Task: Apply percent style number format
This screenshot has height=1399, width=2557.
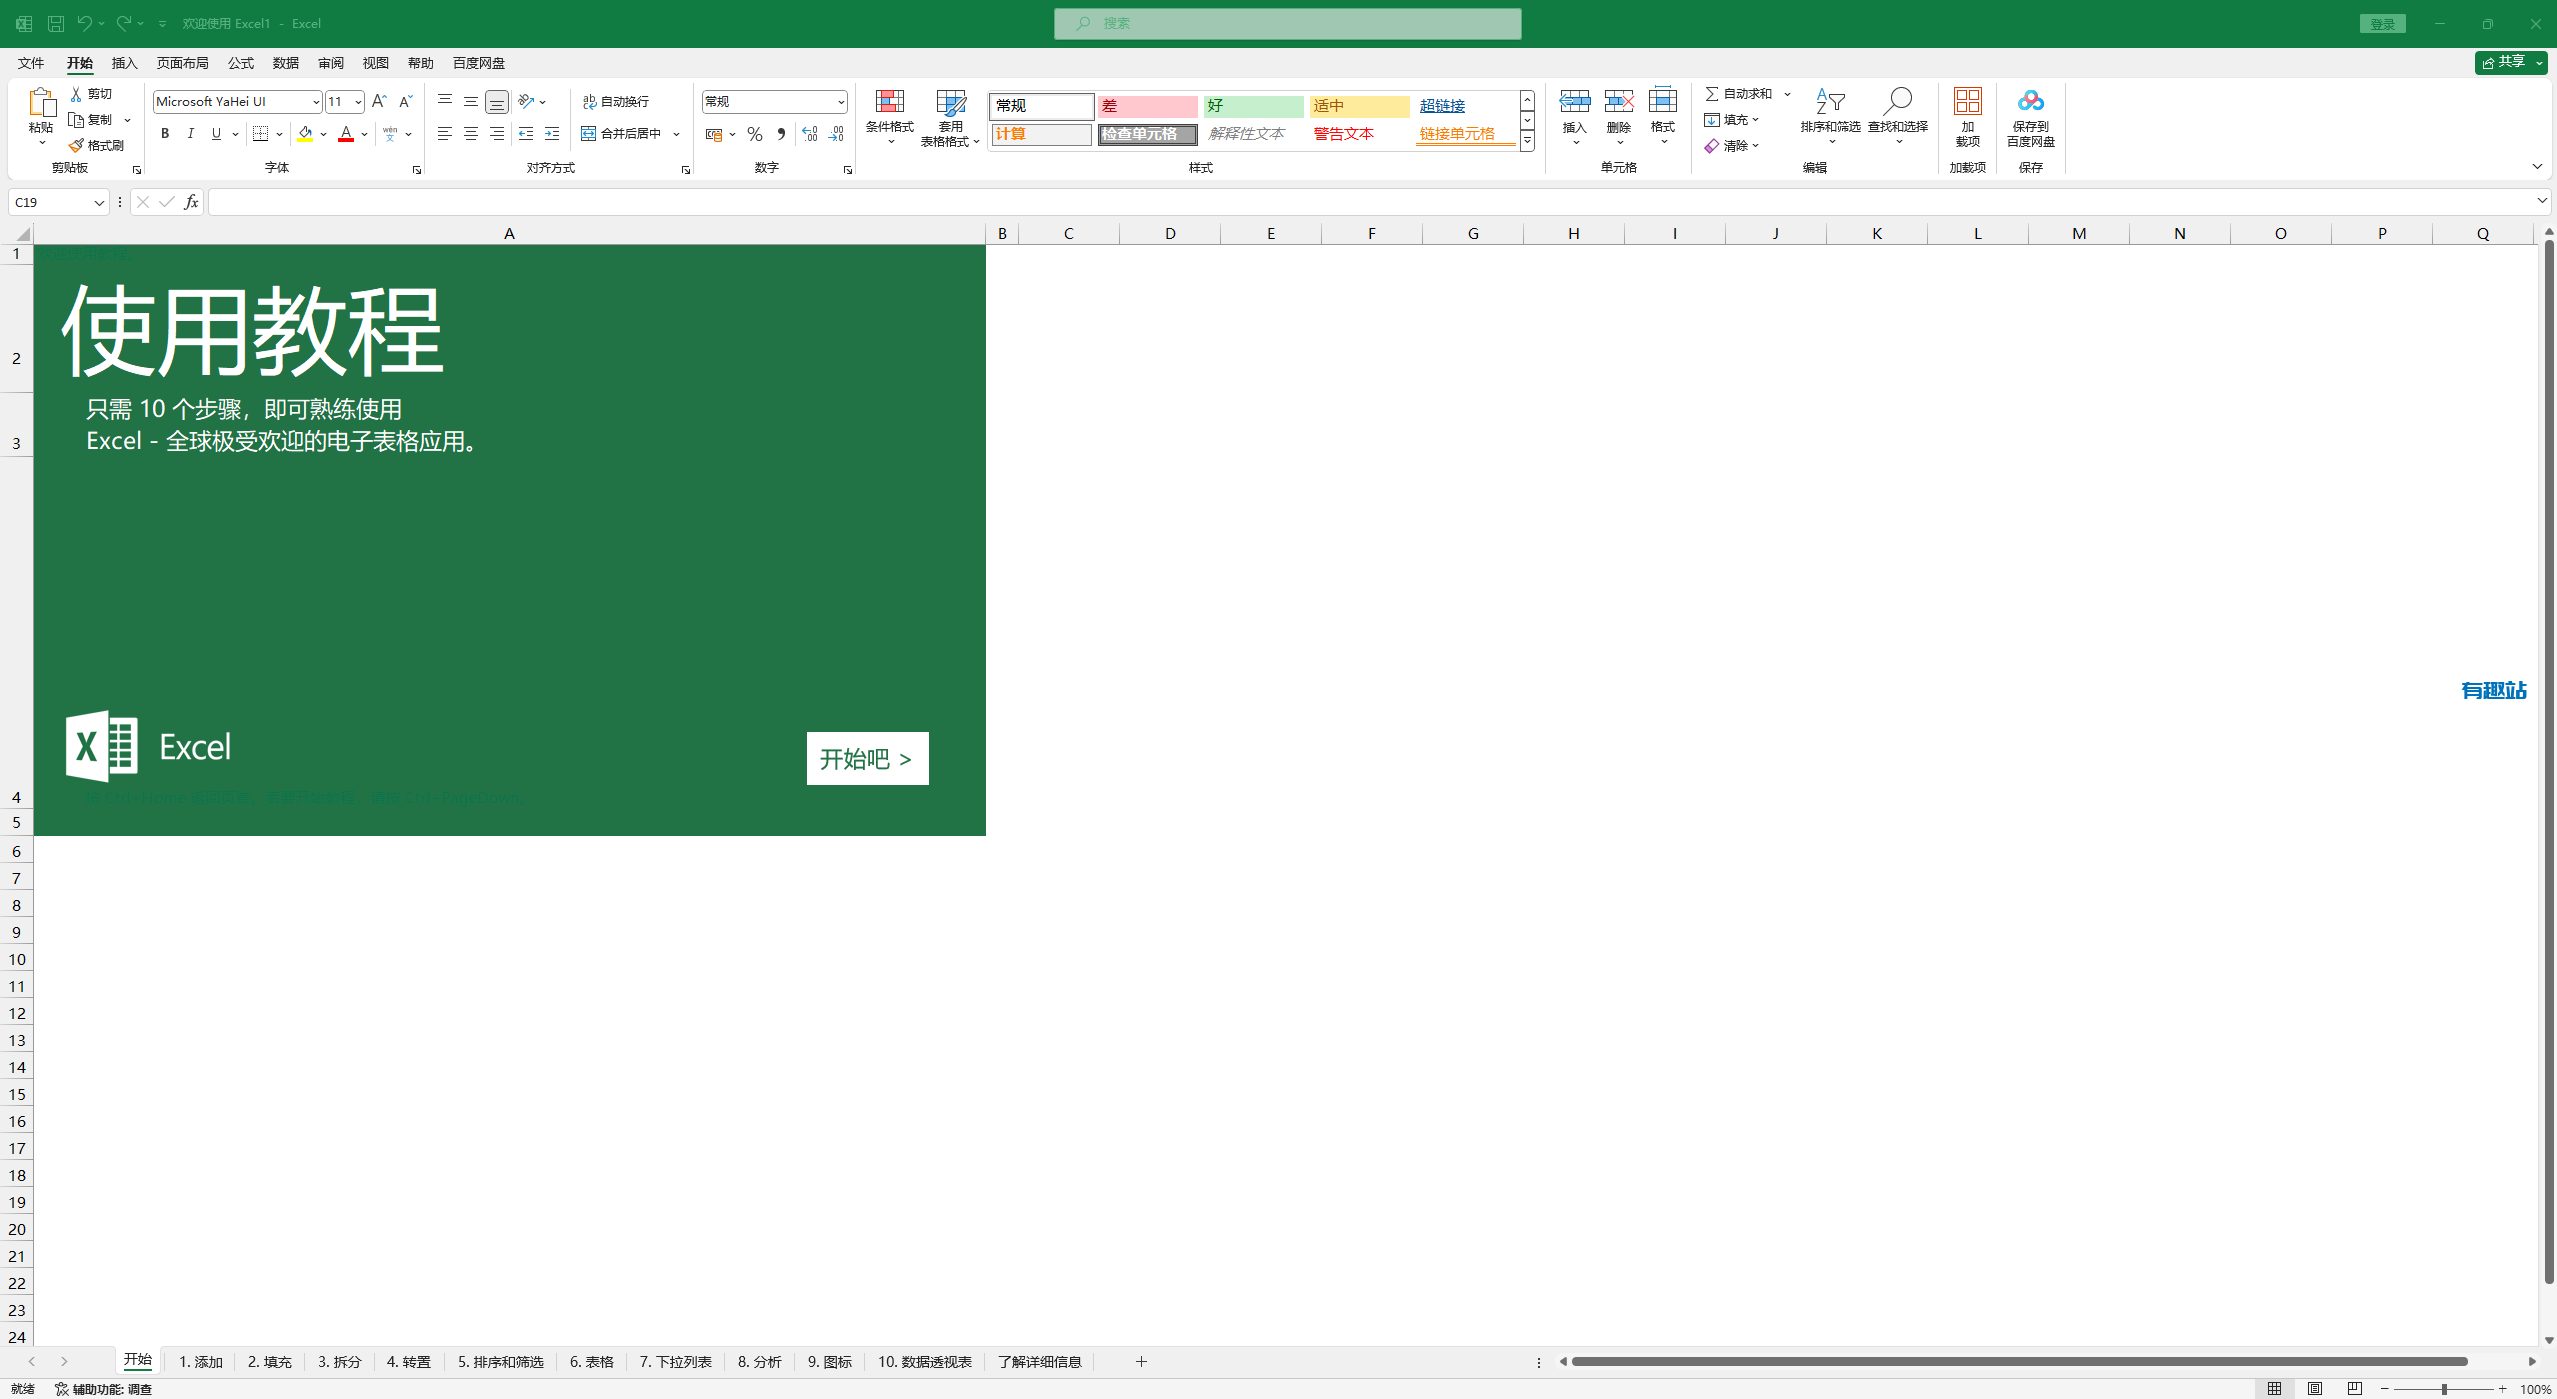Action: (755, 134)
